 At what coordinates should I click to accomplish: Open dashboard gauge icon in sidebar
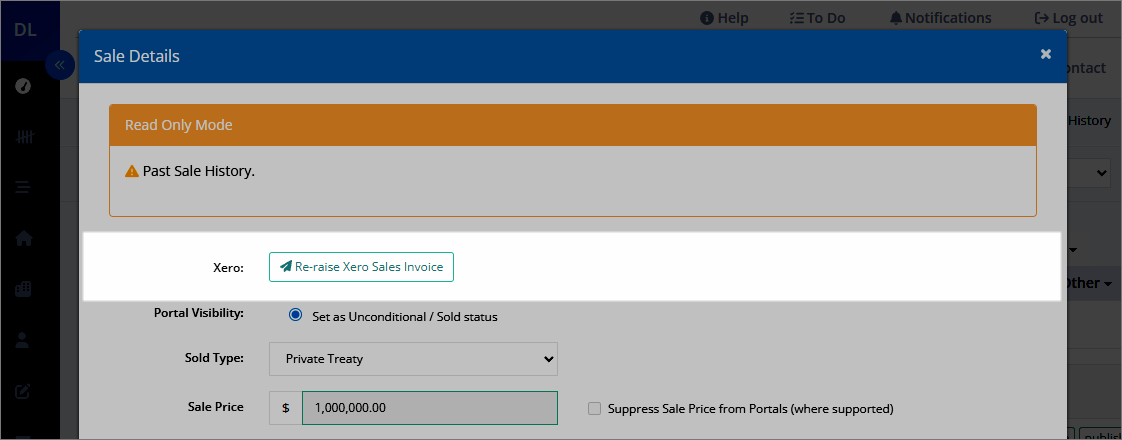pos(23,87)
